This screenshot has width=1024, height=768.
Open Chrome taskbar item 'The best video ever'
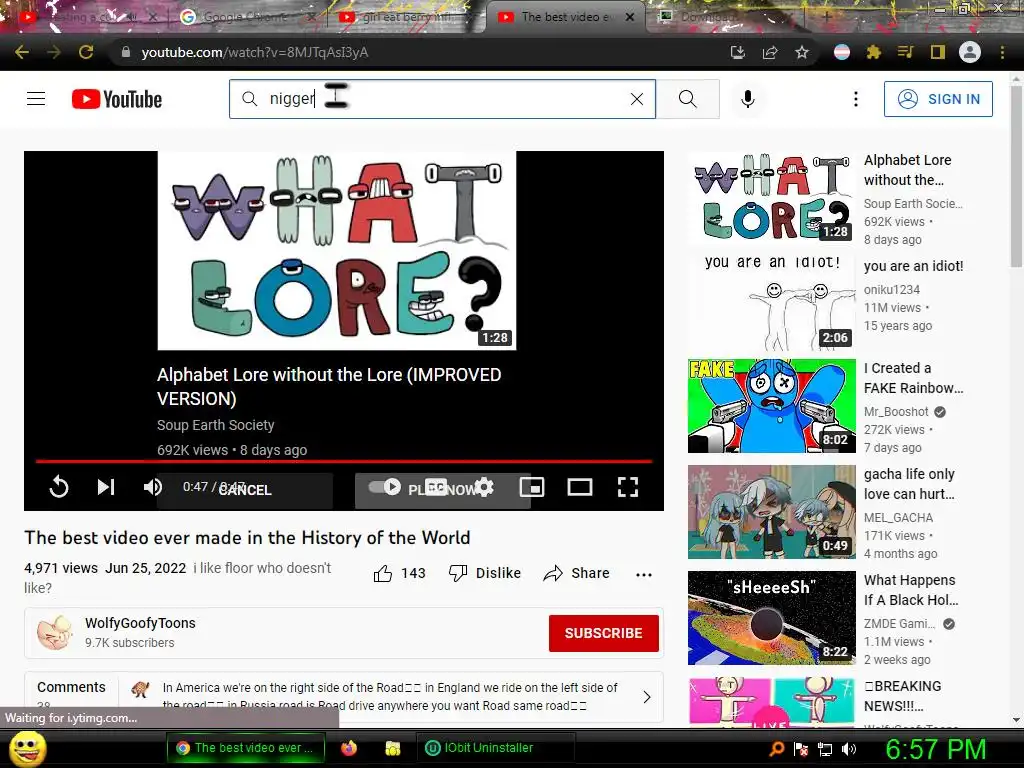coord(245,748)
